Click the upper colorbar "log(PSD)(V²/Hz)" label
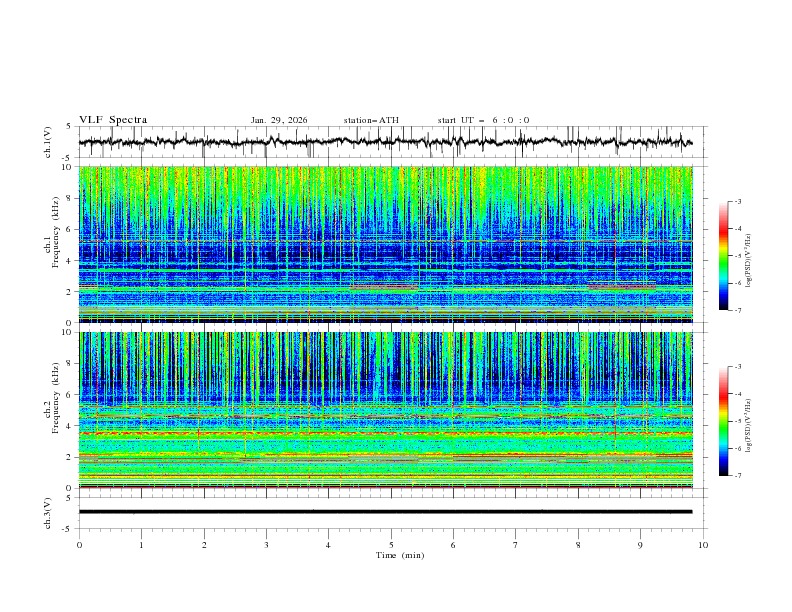The image size is (792, 612). coord(748,261)
